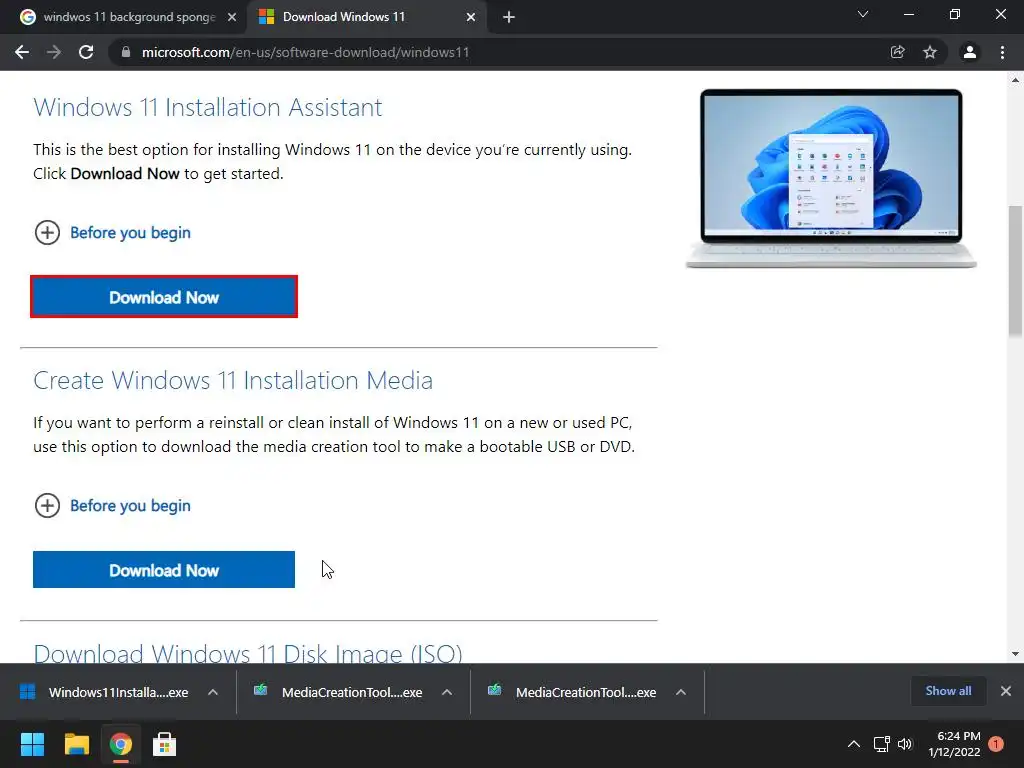The image size is (1024, 768).
Task: Click the Windows 11 Installation Assistant heading
Action: [208, 107]
